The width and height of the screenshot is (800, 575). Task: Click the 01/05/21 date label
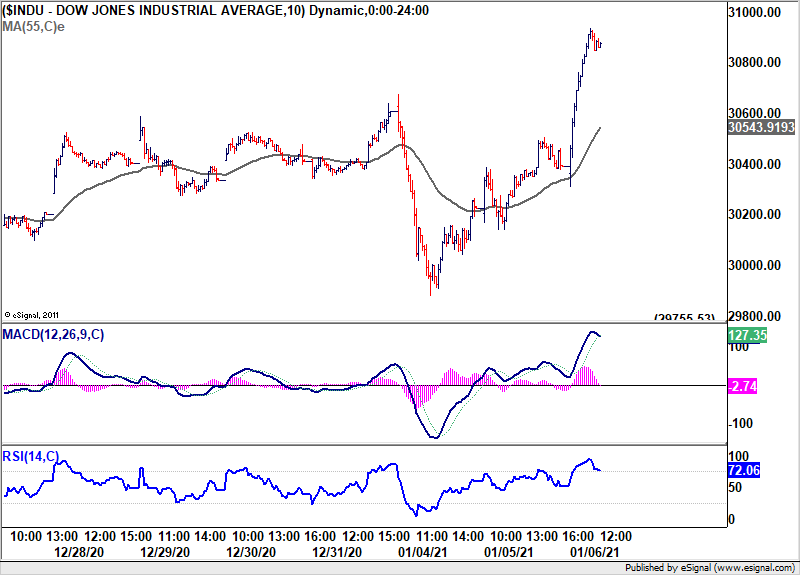pyautogui.click(x=509, y=552)
